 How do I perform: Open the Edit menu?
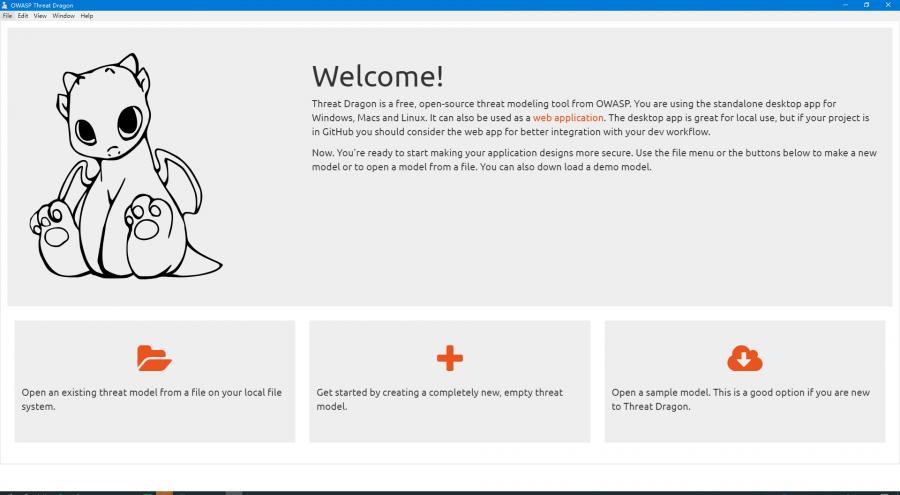(x=22, y=16)
